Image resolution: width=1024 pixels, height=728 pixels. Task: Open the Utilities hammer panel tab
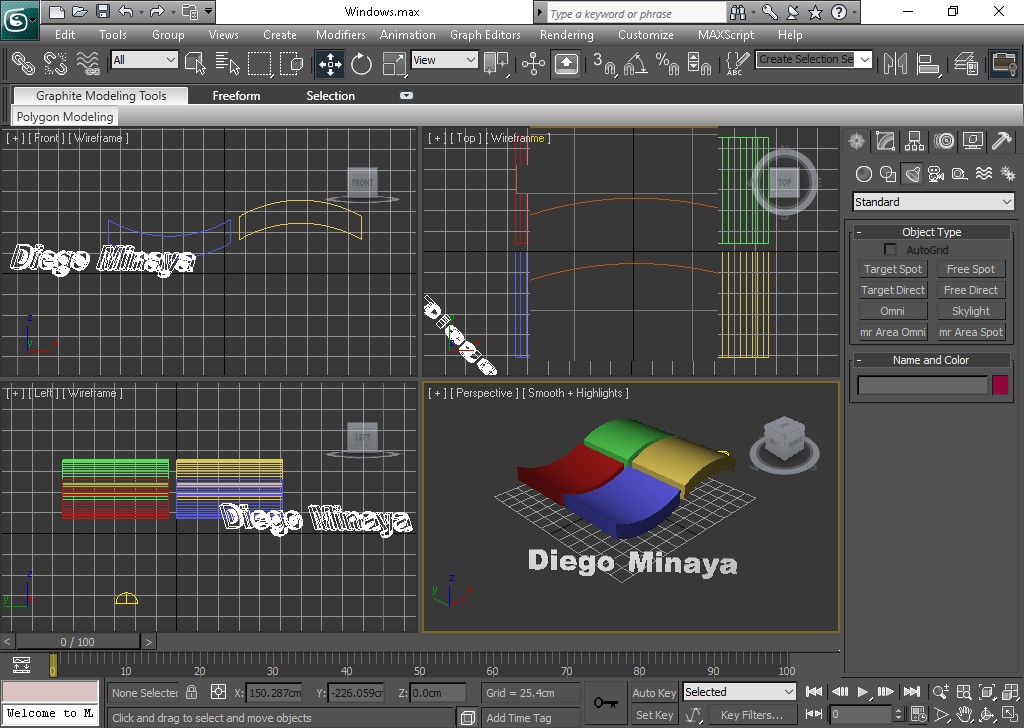pos(1001,140)
